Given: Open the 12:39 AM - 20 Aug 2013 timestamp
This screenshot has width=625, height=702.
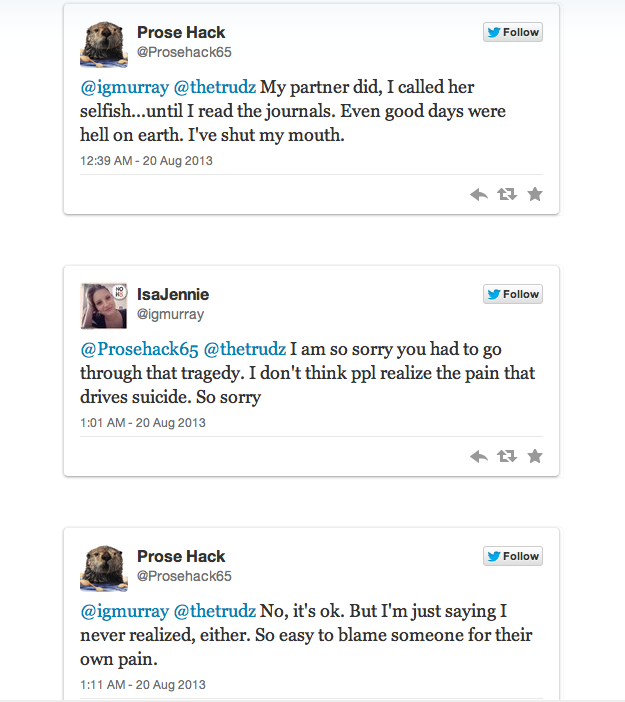Looking at the screenshot, I should (x=146, y=160).
